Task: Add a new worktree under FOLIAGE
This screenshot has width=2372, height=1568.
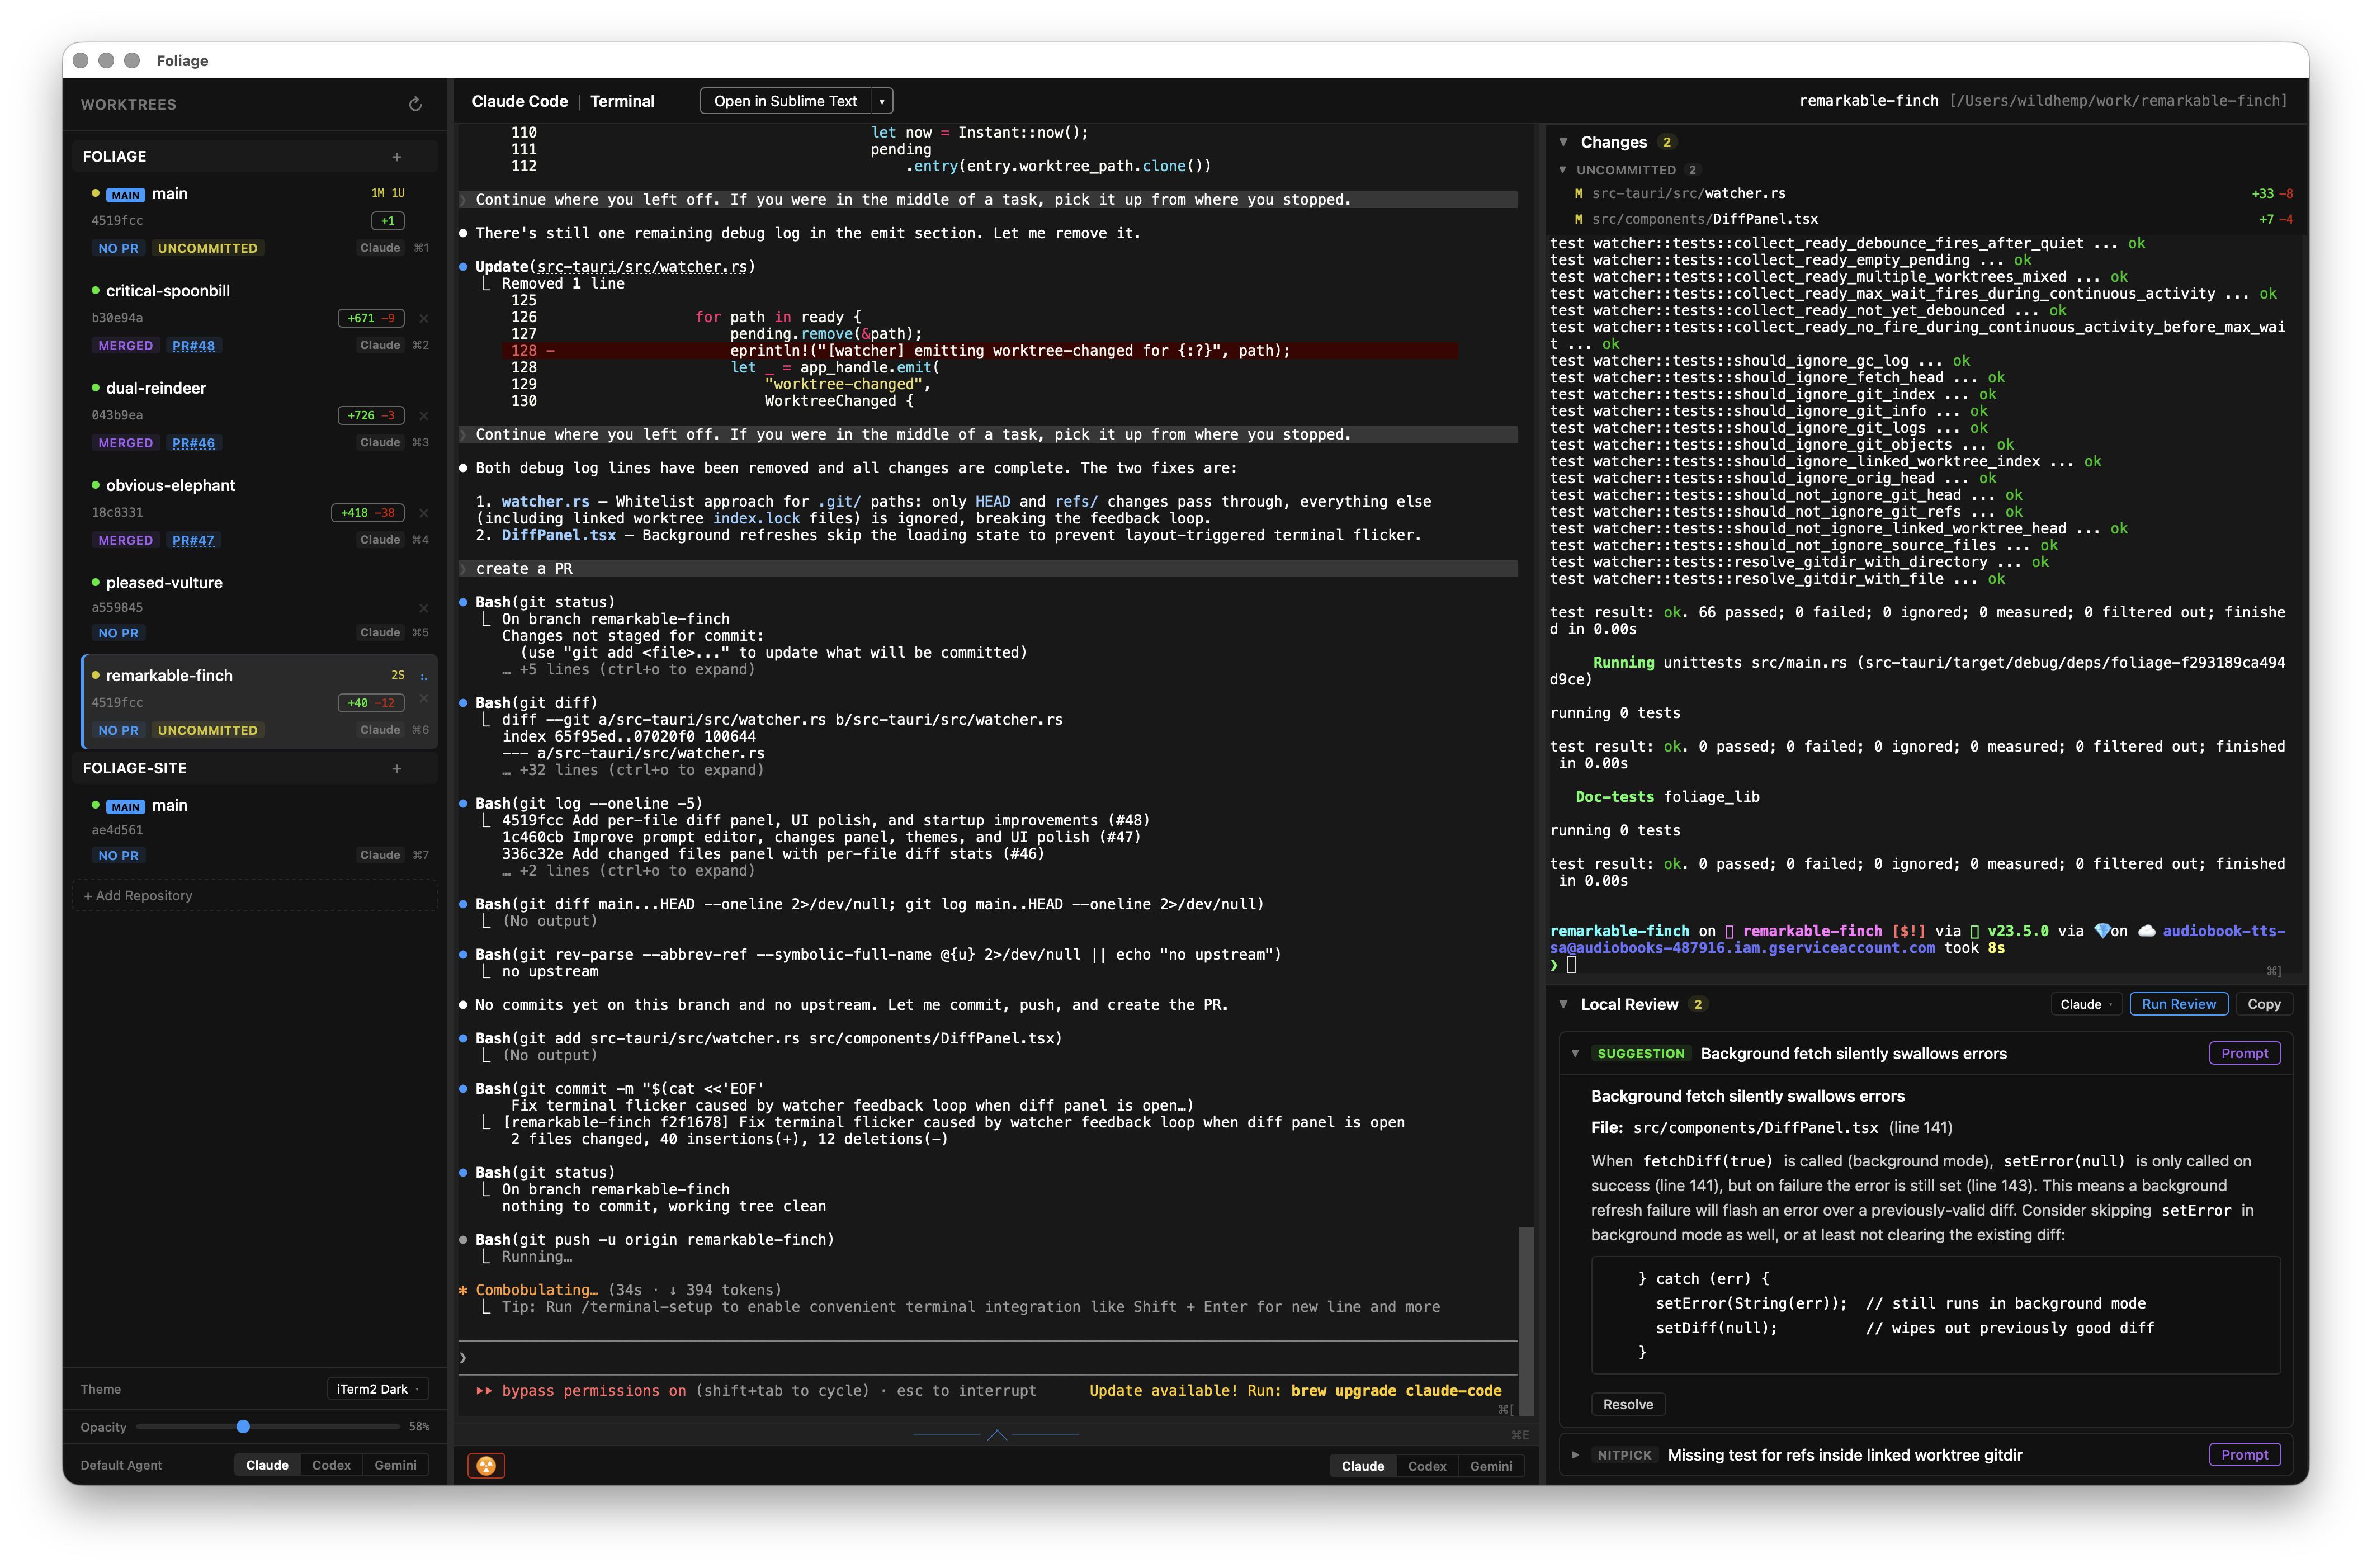Action: pyautogui.click(x=397, y=156)
